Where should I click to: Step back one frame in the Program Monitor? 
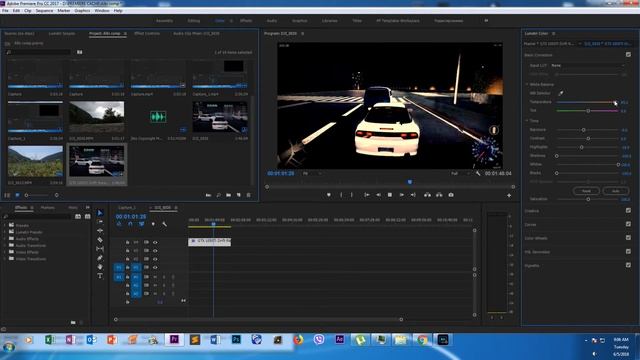378,195
